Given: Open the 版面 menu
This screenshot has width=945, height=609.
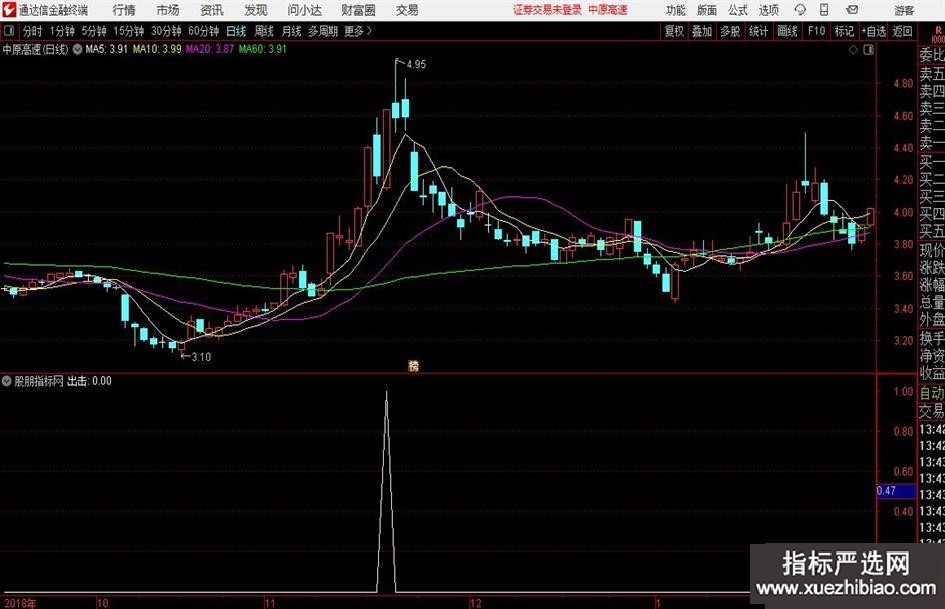Looking at the screenshot, I should tap(707, 10).
